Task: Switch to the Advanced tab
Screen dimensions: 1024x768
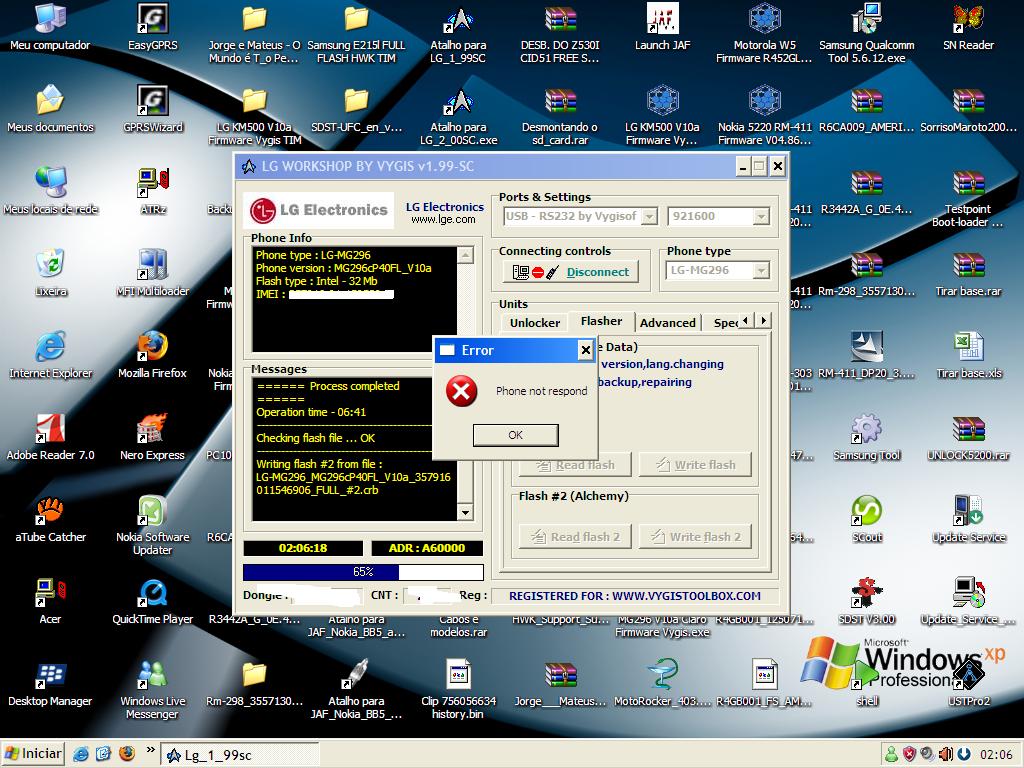Action: tap(667, 323)
